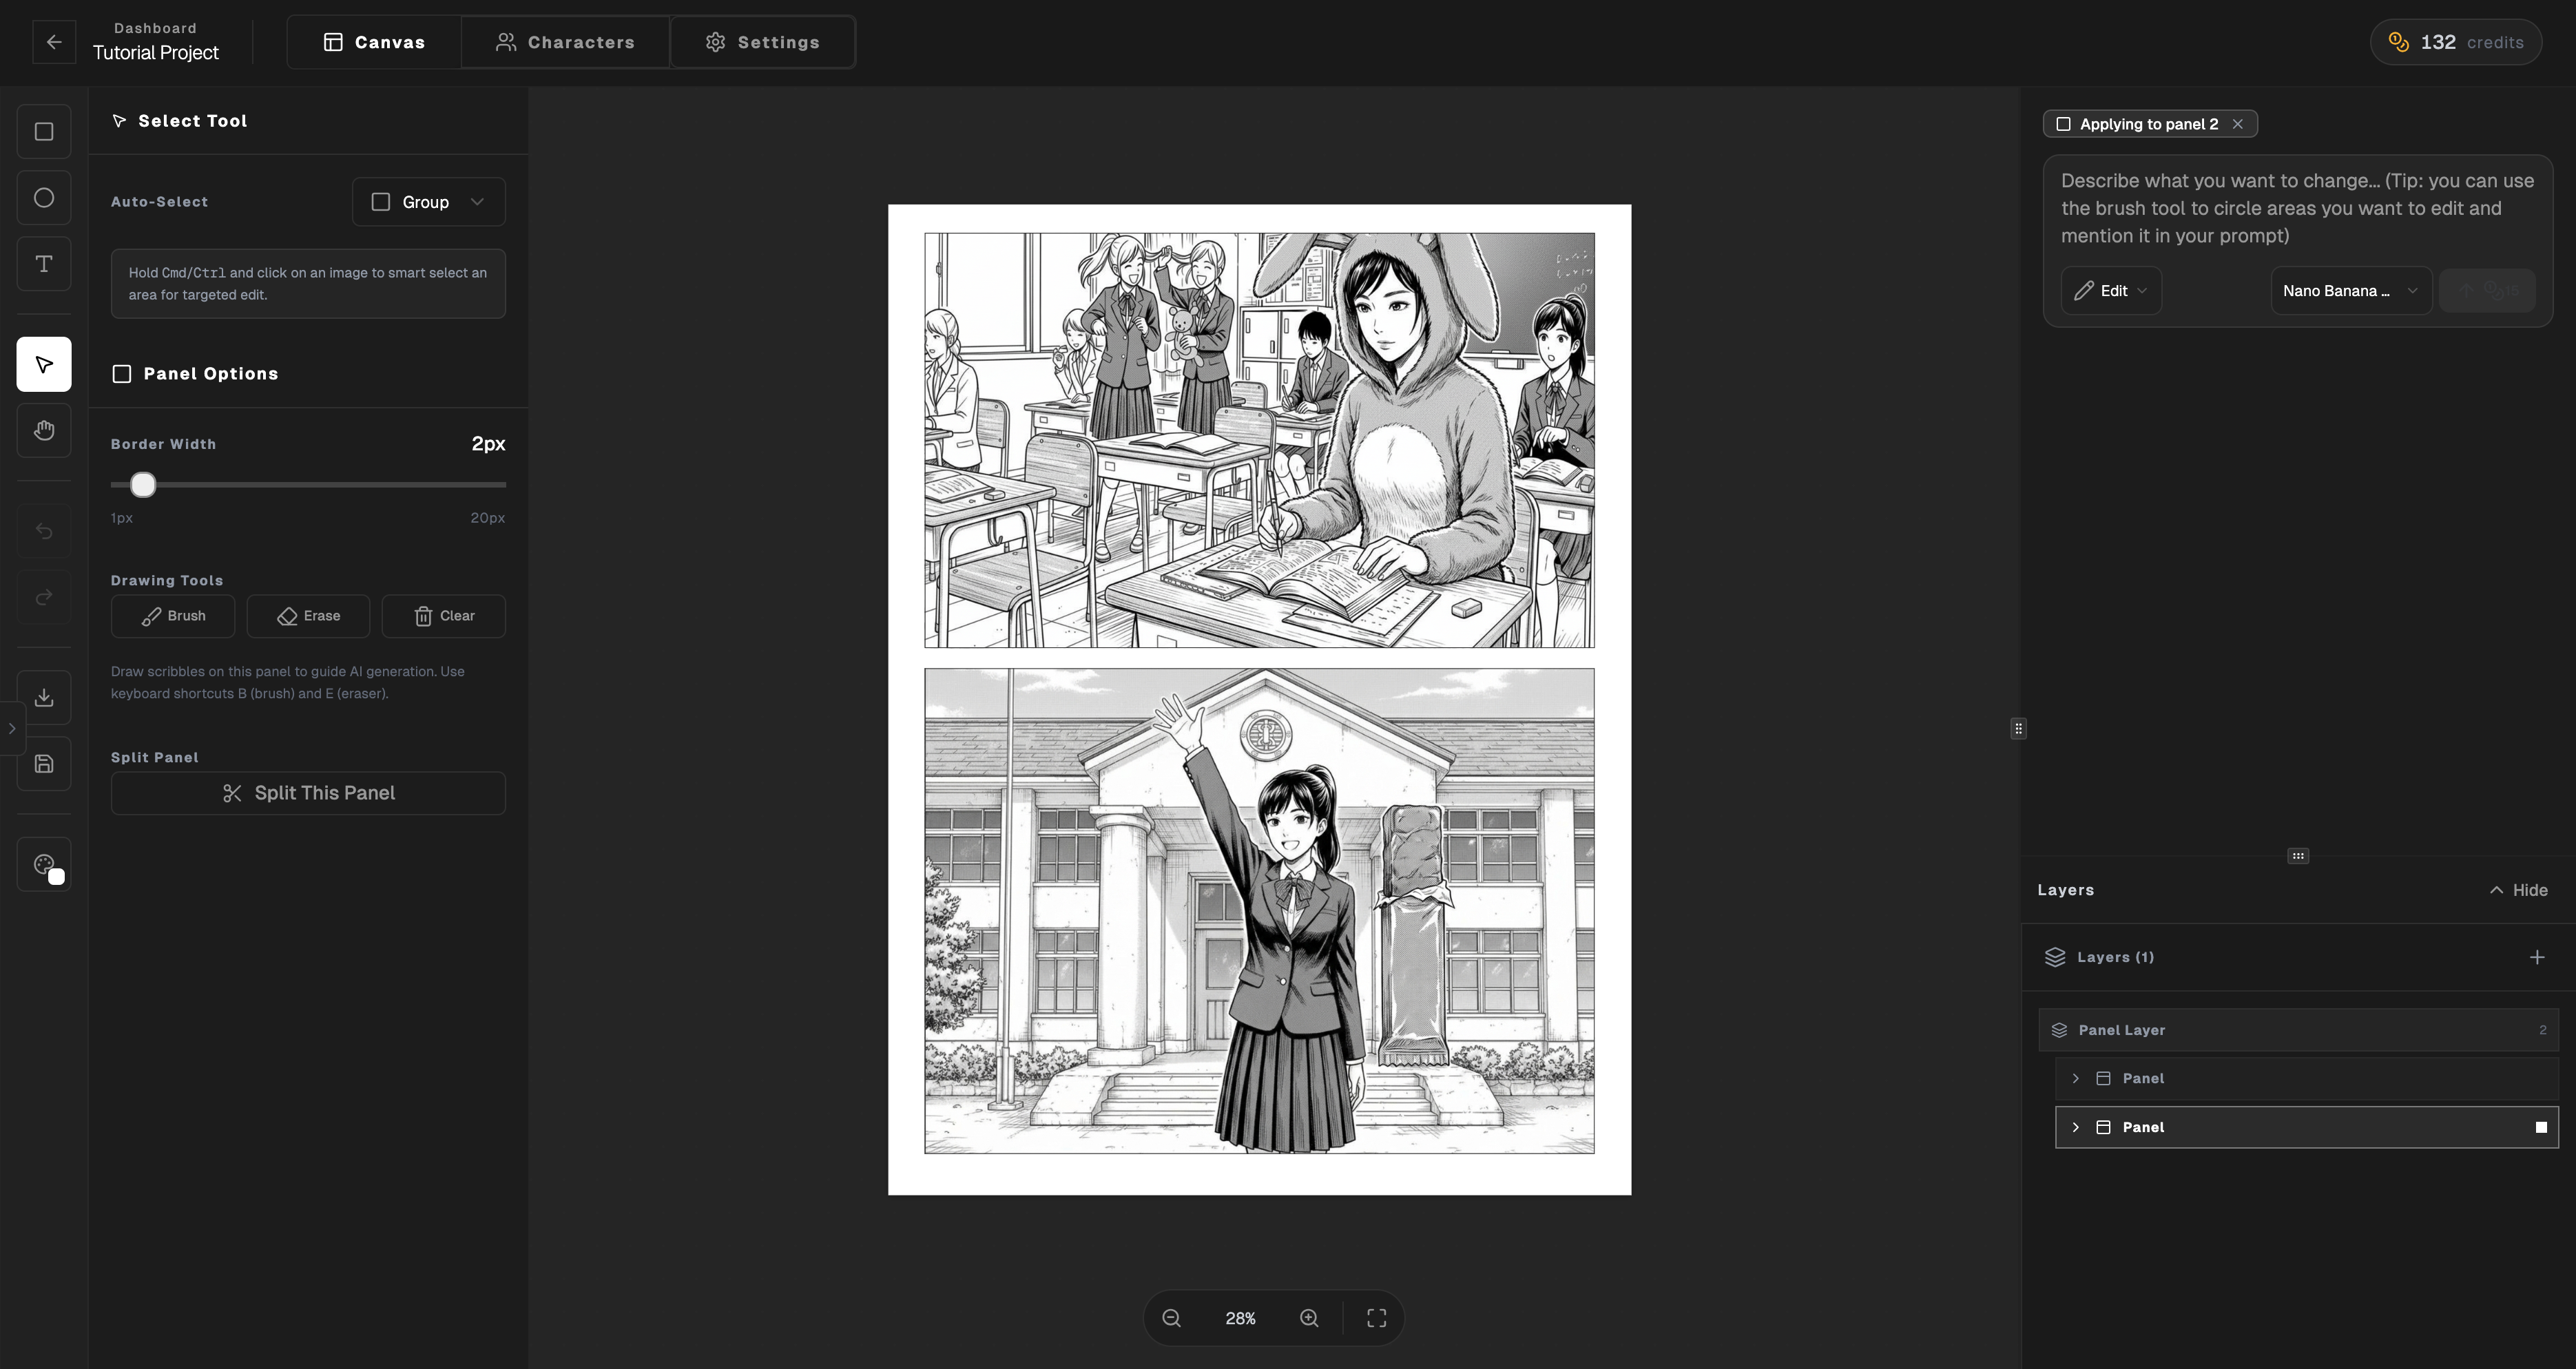Viewport: 2576px width, 1369px height.
Task: Click the Split This Panel button
Action: click(308, 792)
